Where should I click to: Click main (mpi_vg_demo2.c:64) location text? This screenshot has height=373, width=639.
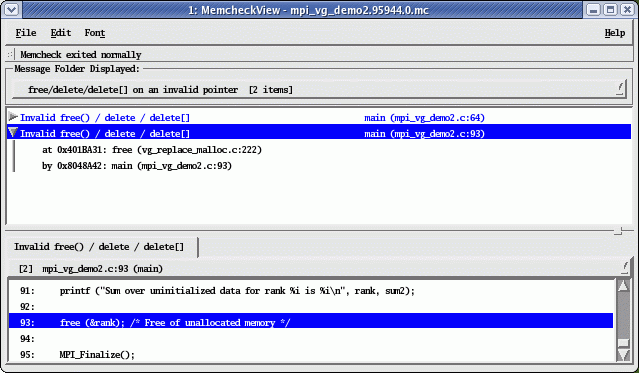pyautogui.click(x=424, y=118)
